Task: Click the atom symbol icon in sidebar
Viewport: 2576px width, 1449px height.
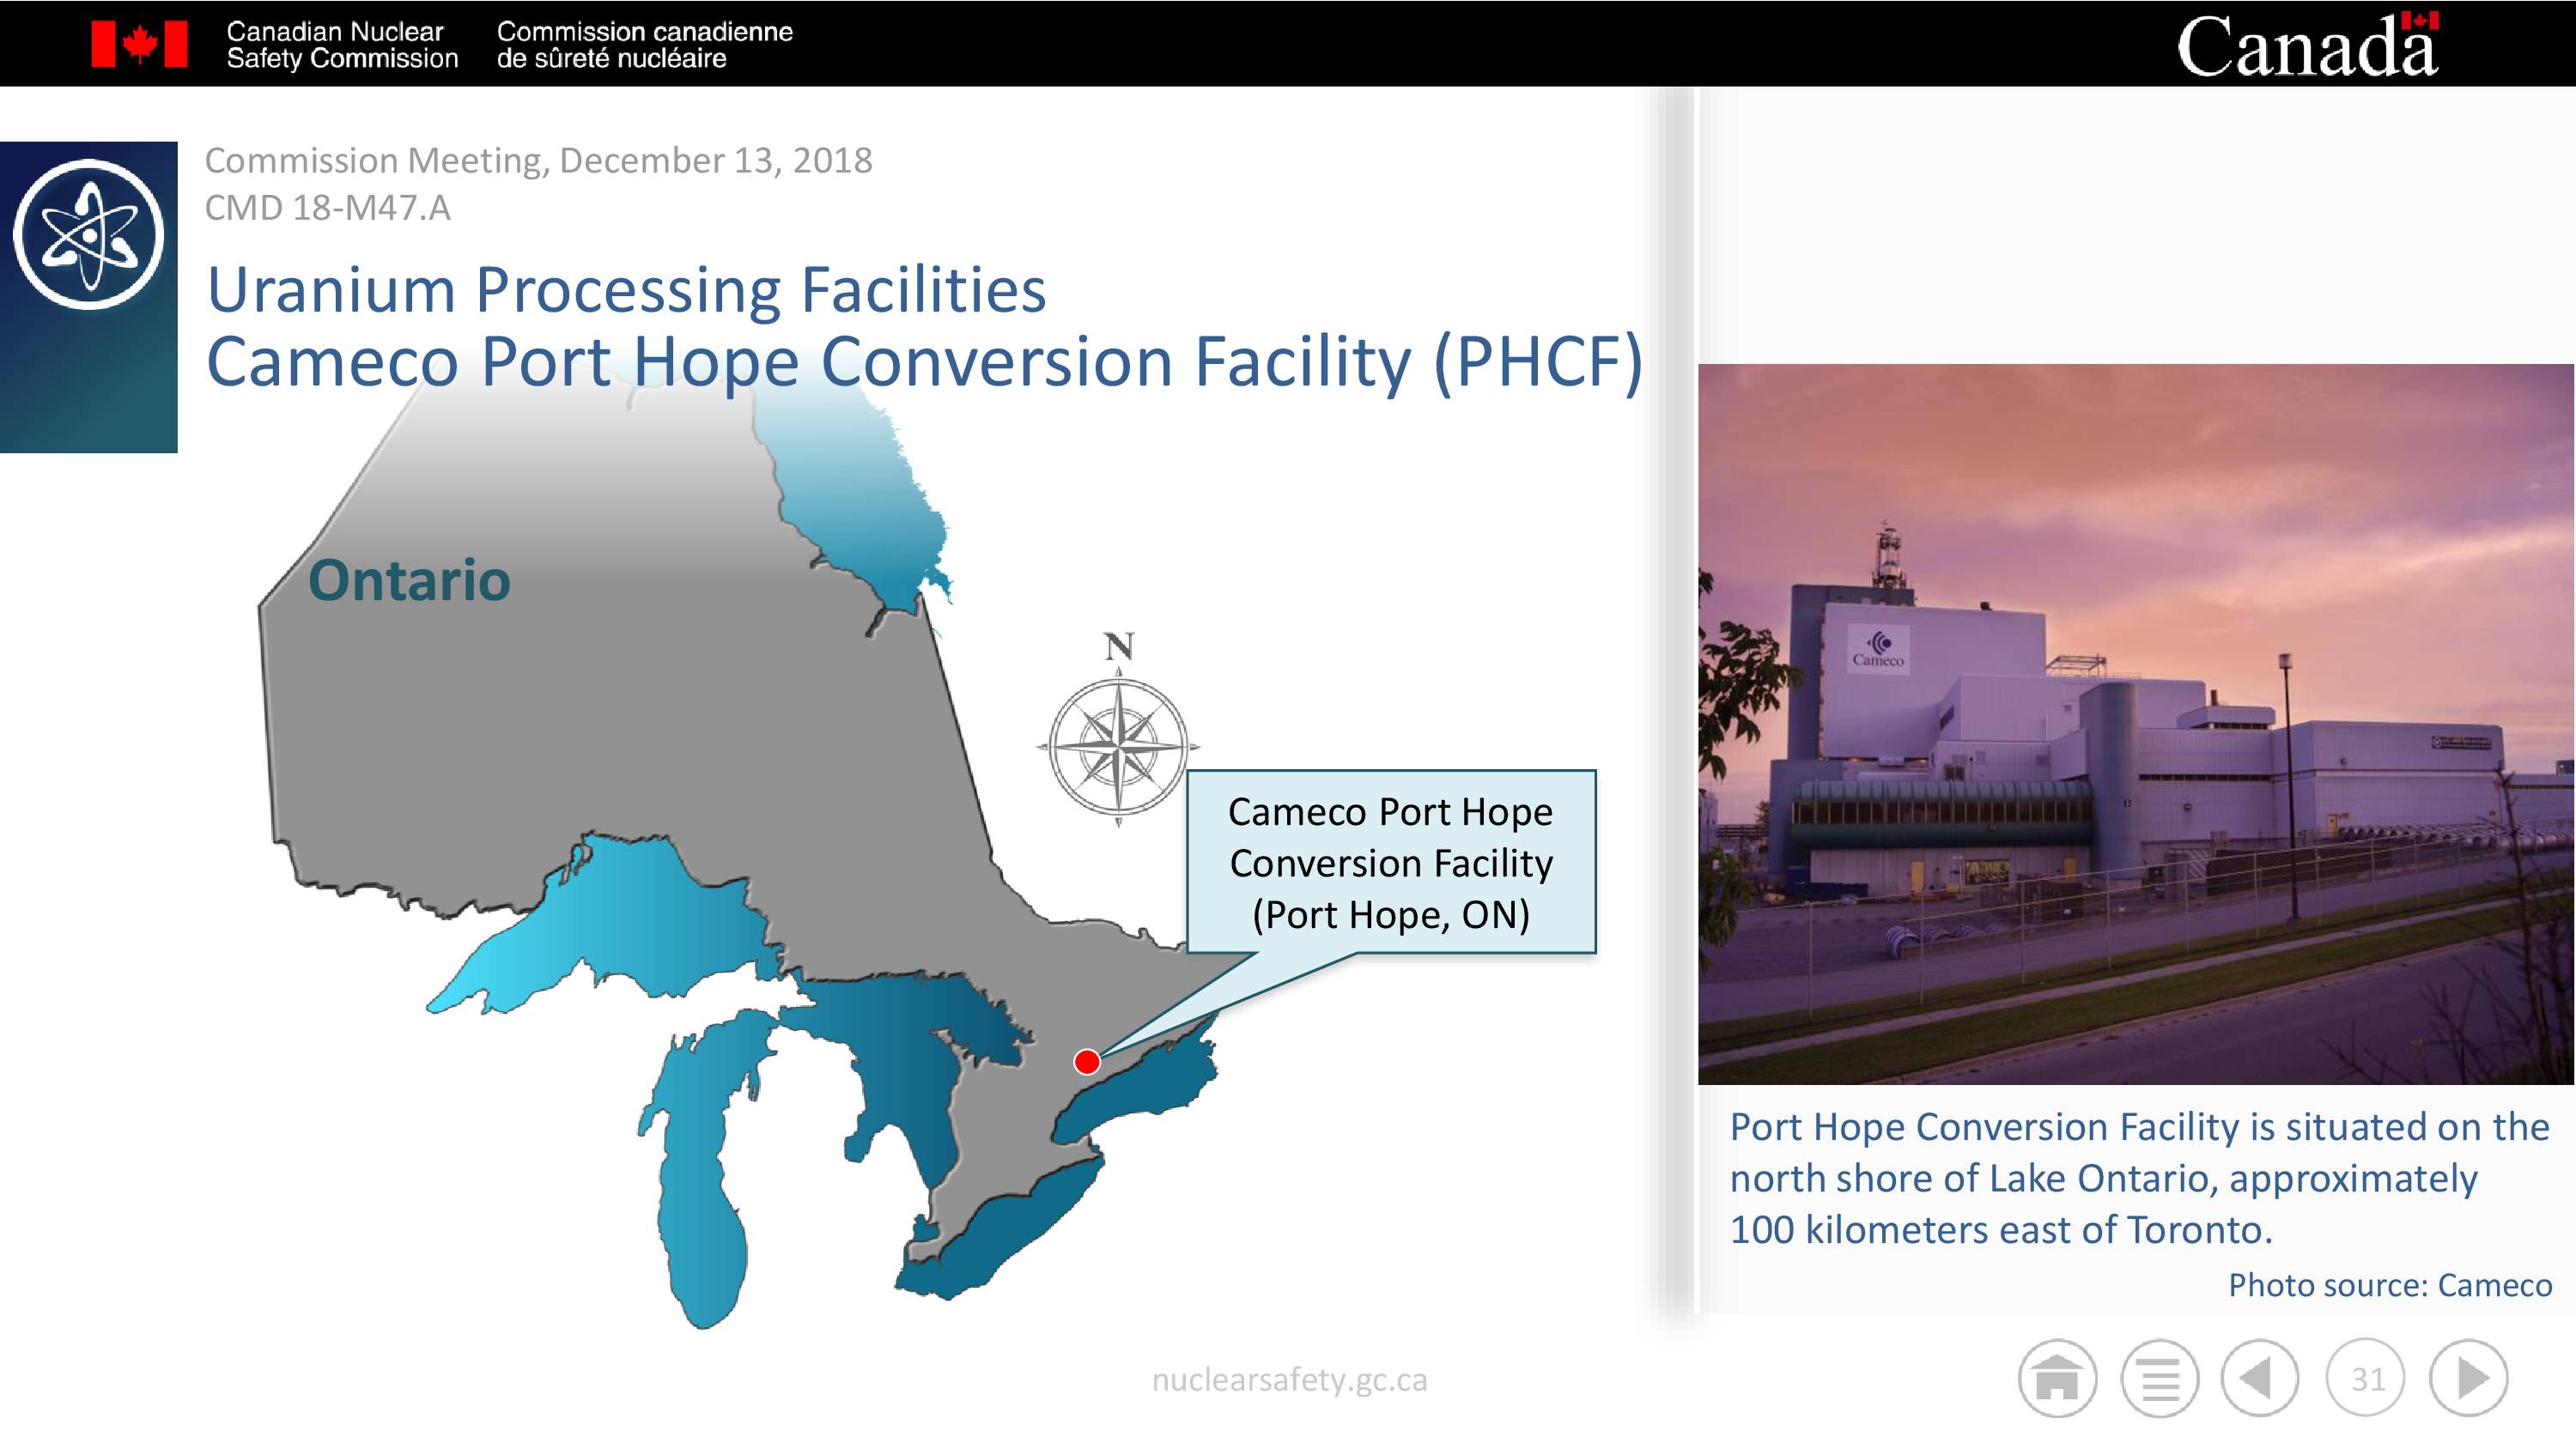Action: tap(89, 234)
